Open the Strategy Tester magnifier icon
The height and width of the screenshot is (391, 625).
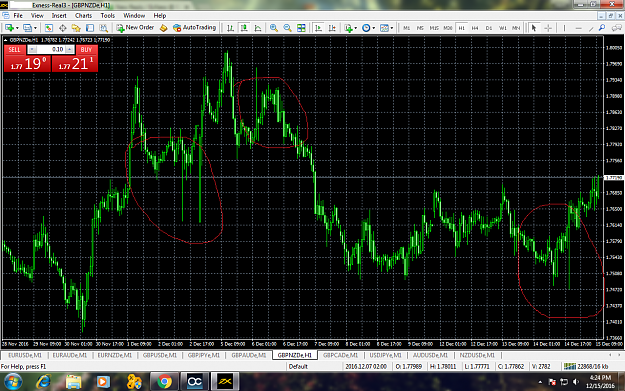click(x=103, y=28)
